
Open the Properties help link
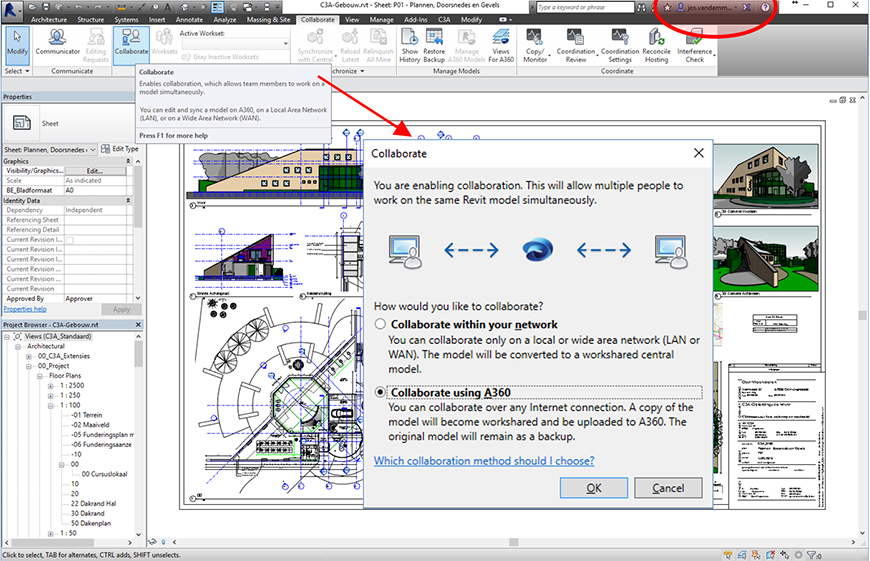pyautogui.click(x=25, y=309)
